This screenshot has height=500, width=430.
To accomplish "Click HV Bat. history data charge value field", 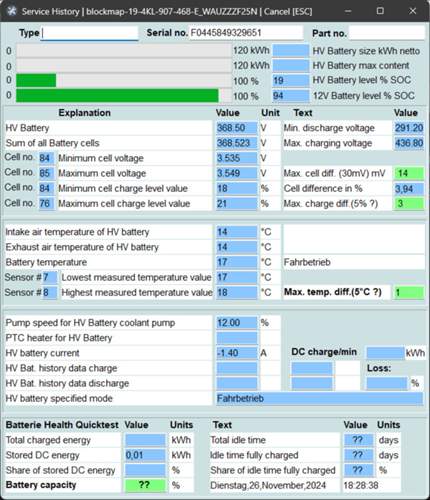I will 237,368.
